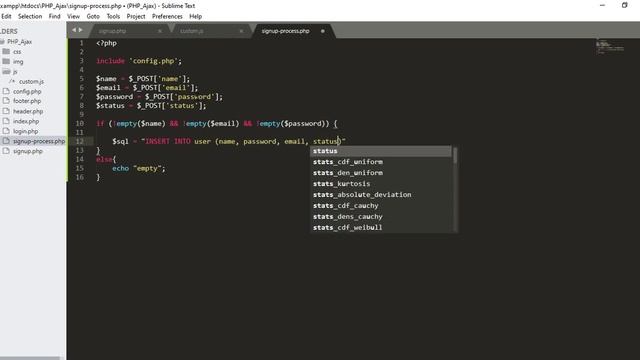Click the img folder icon
Viewport: 640px width, 360px height.
[6, 61]
